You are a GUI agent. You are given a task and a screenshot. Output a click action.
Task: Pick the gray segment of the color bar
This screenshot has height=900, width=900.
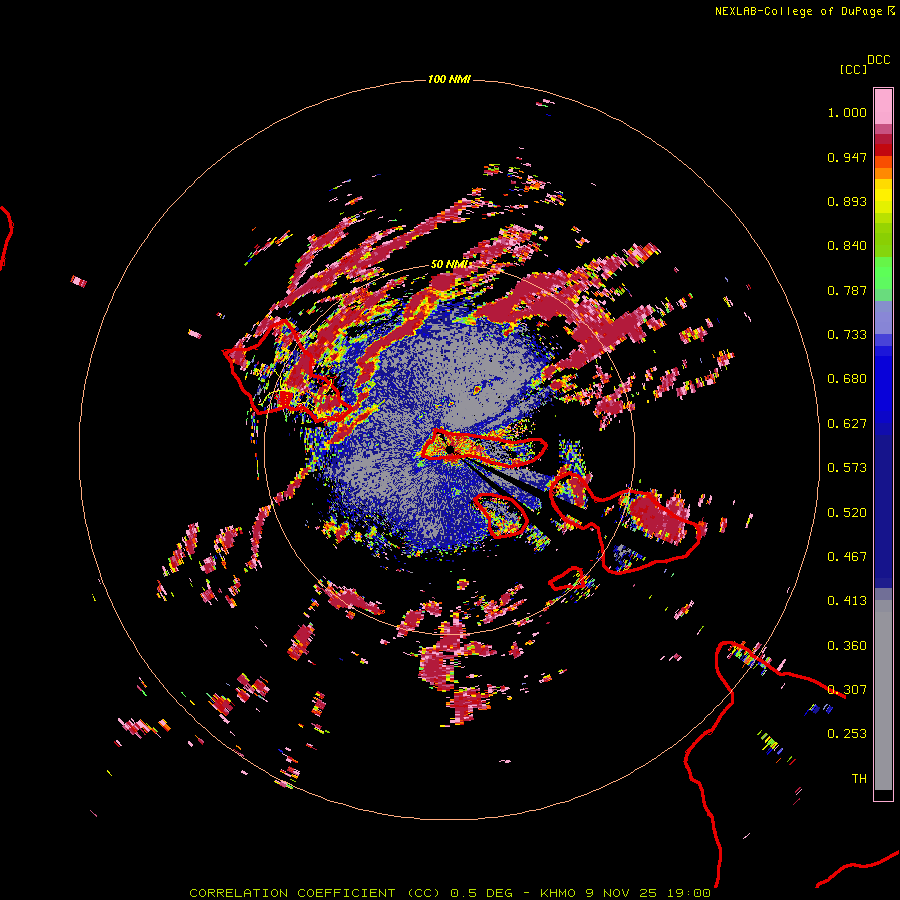883,695
